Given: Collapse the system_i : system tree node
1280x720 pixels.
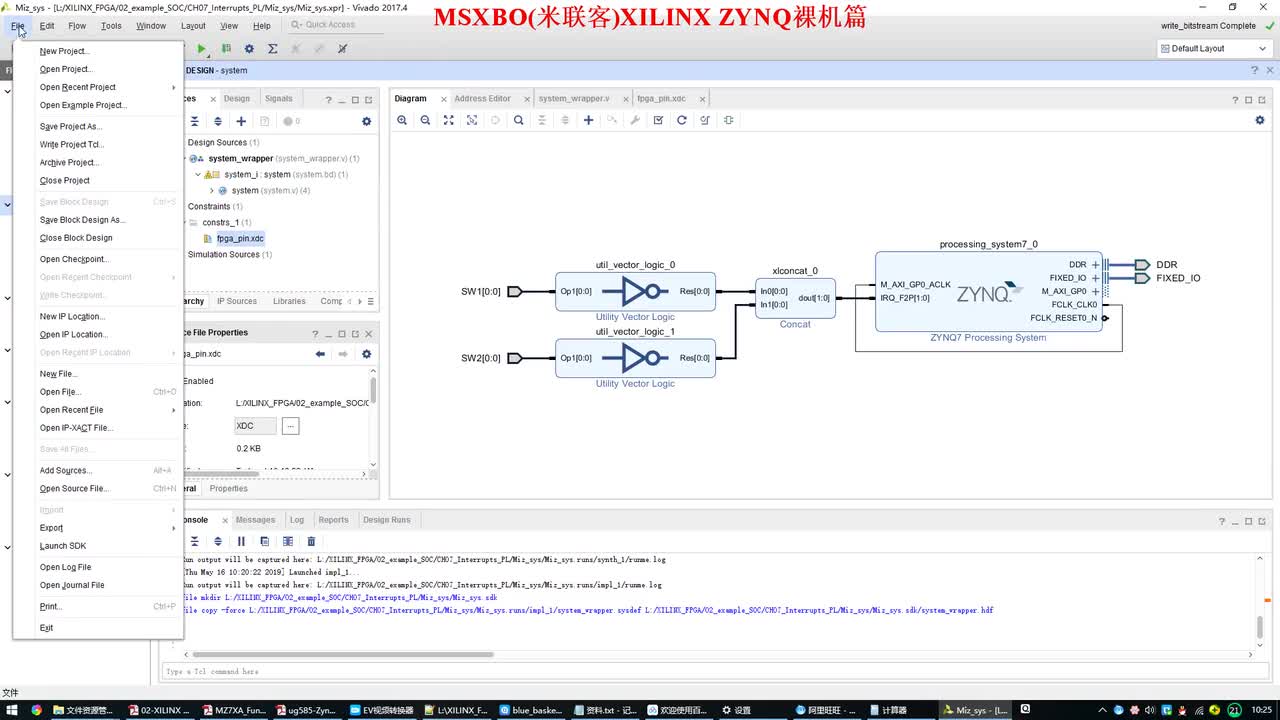Looking at the screenshot, I should tap(198, 174).
